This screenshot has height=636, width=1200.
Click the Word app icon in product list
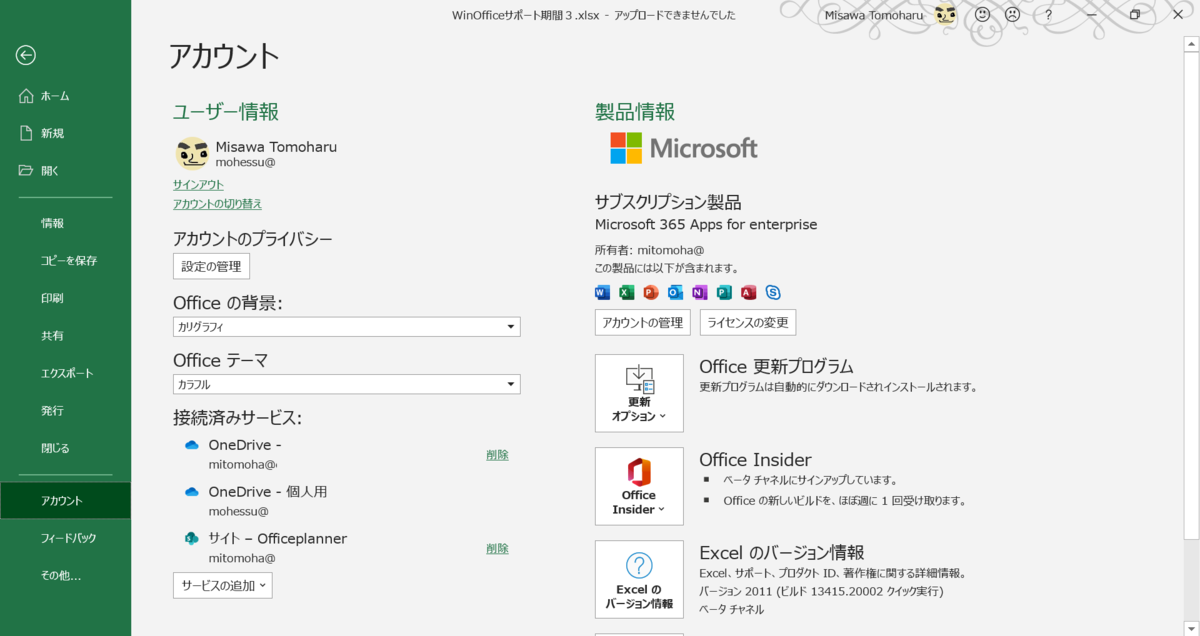click(602, 292)
